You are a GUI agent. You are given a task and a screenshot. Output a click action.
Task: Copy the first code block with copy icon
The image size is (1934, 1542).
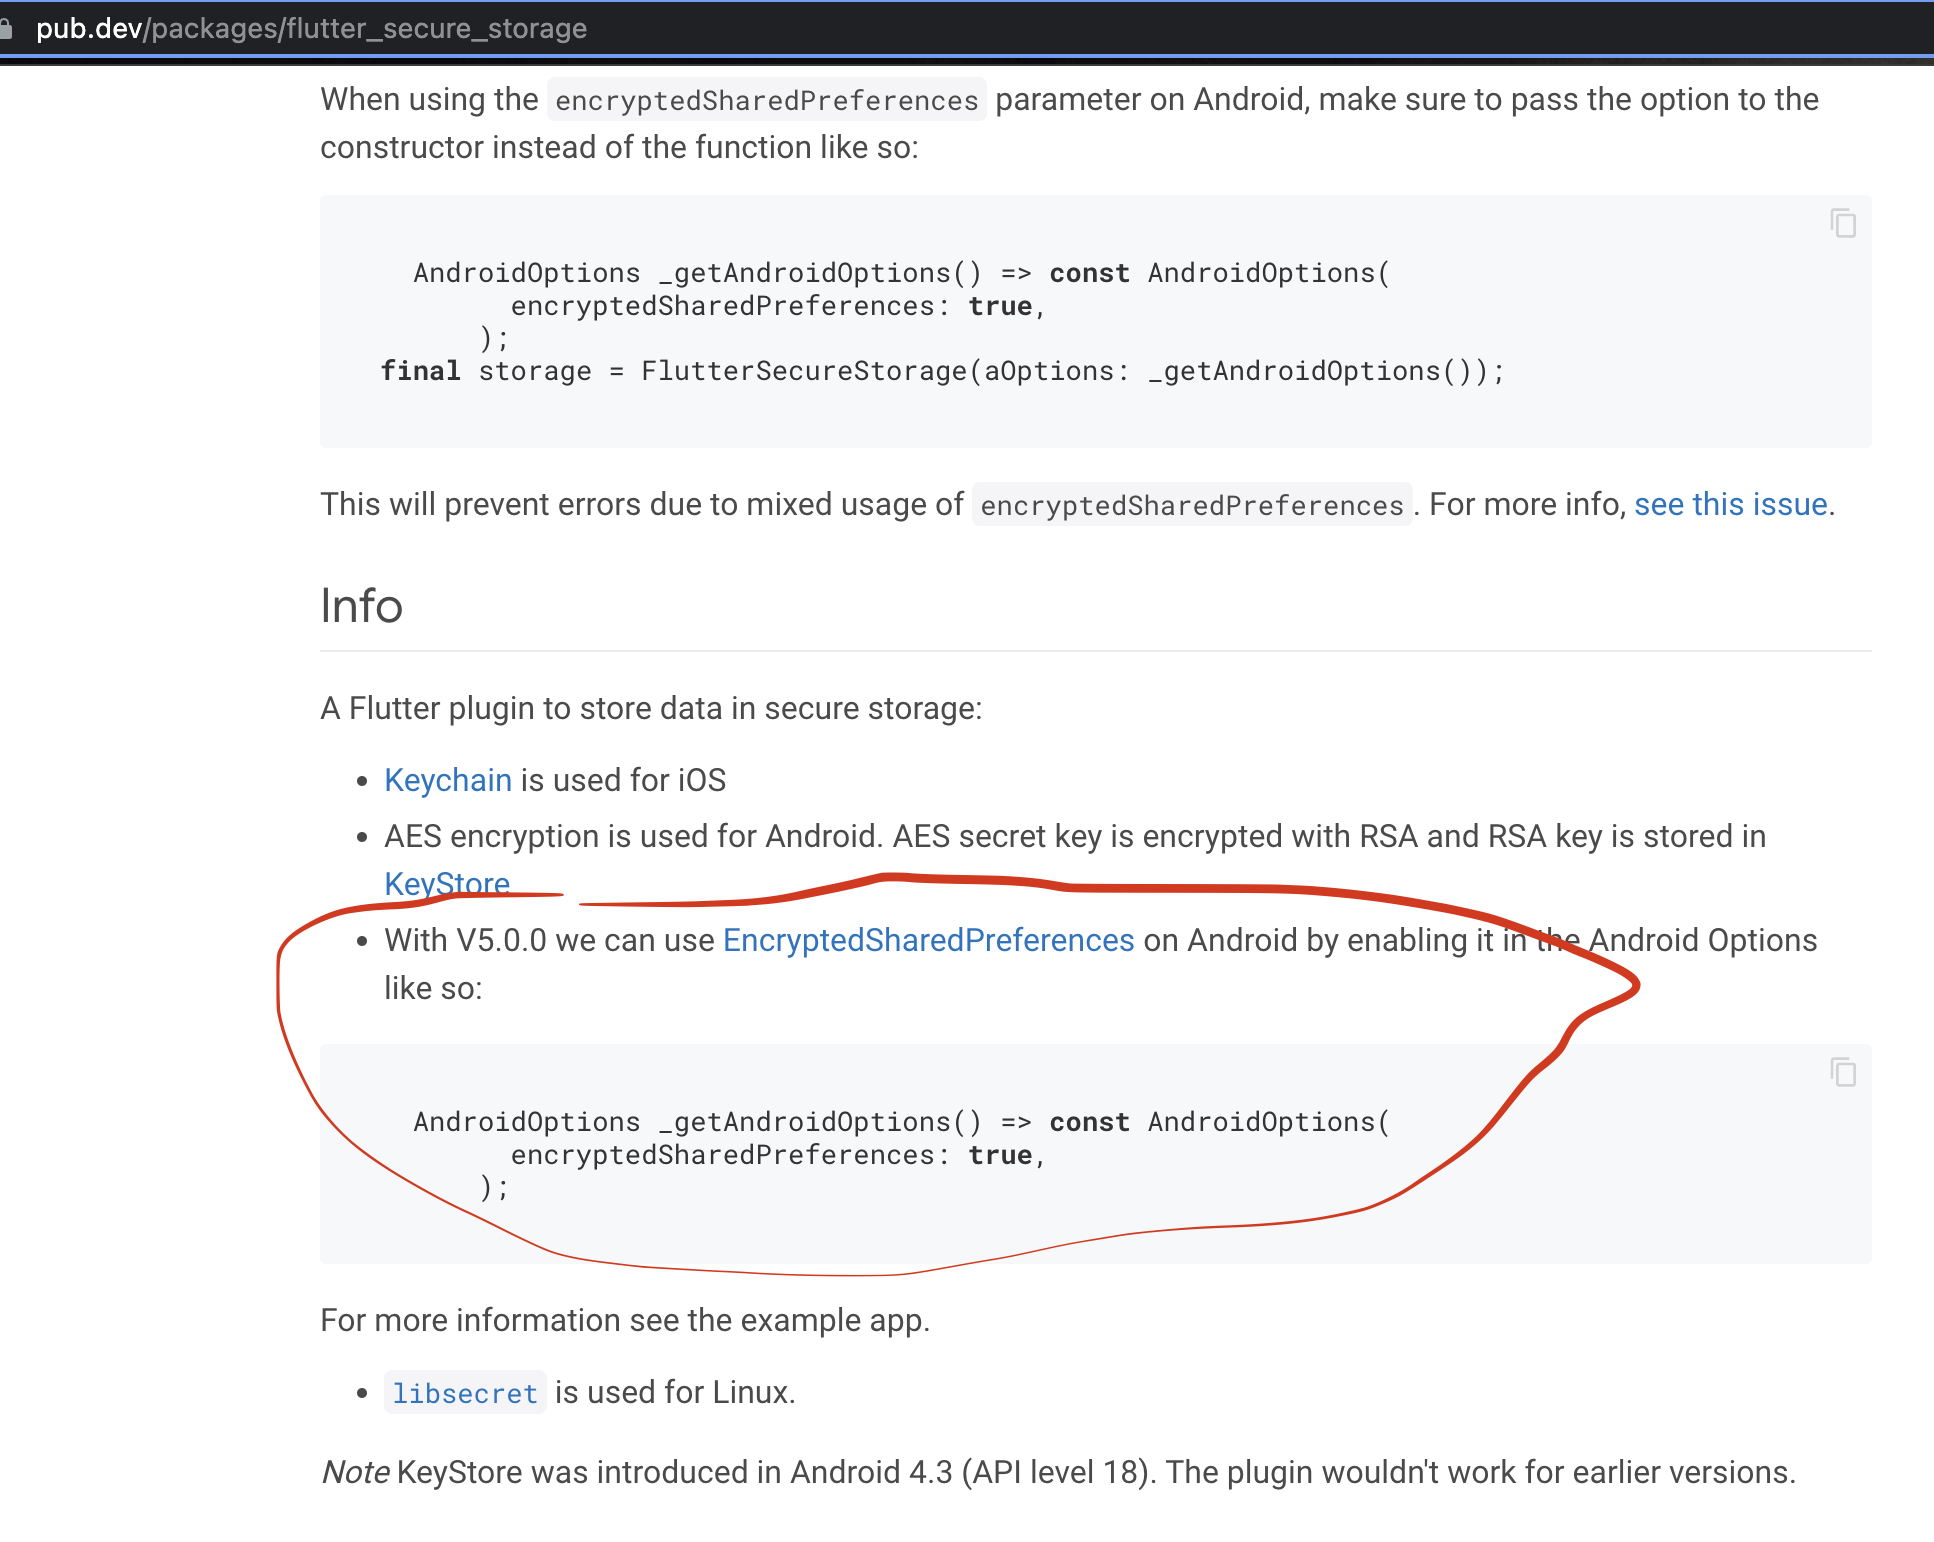(x=1843, y=223)
